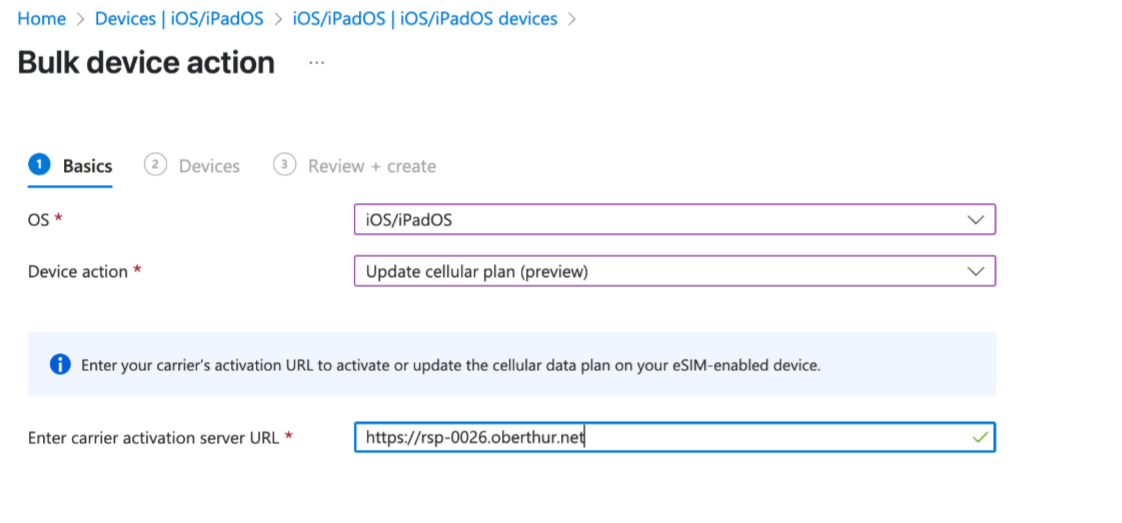Go to the Review + create tab label

(372, 166)
